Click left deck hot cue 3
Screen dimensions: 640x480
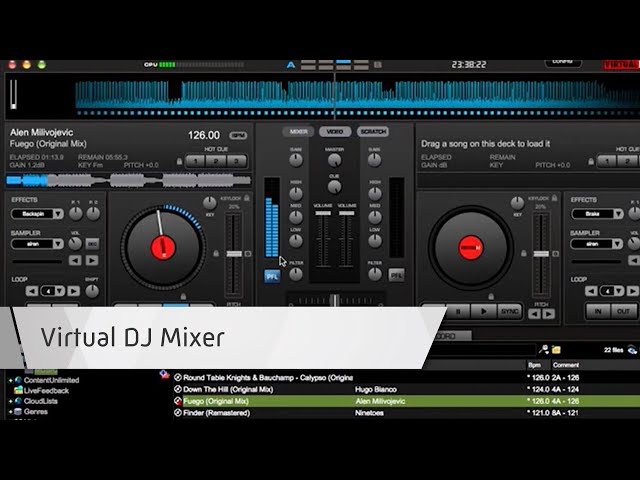[236, 161]
